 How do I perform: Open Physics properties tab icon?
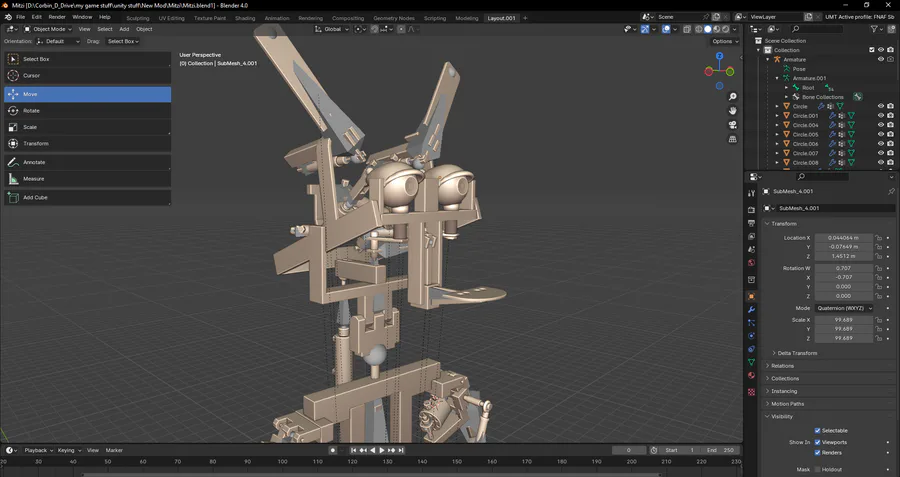point(751,336)
